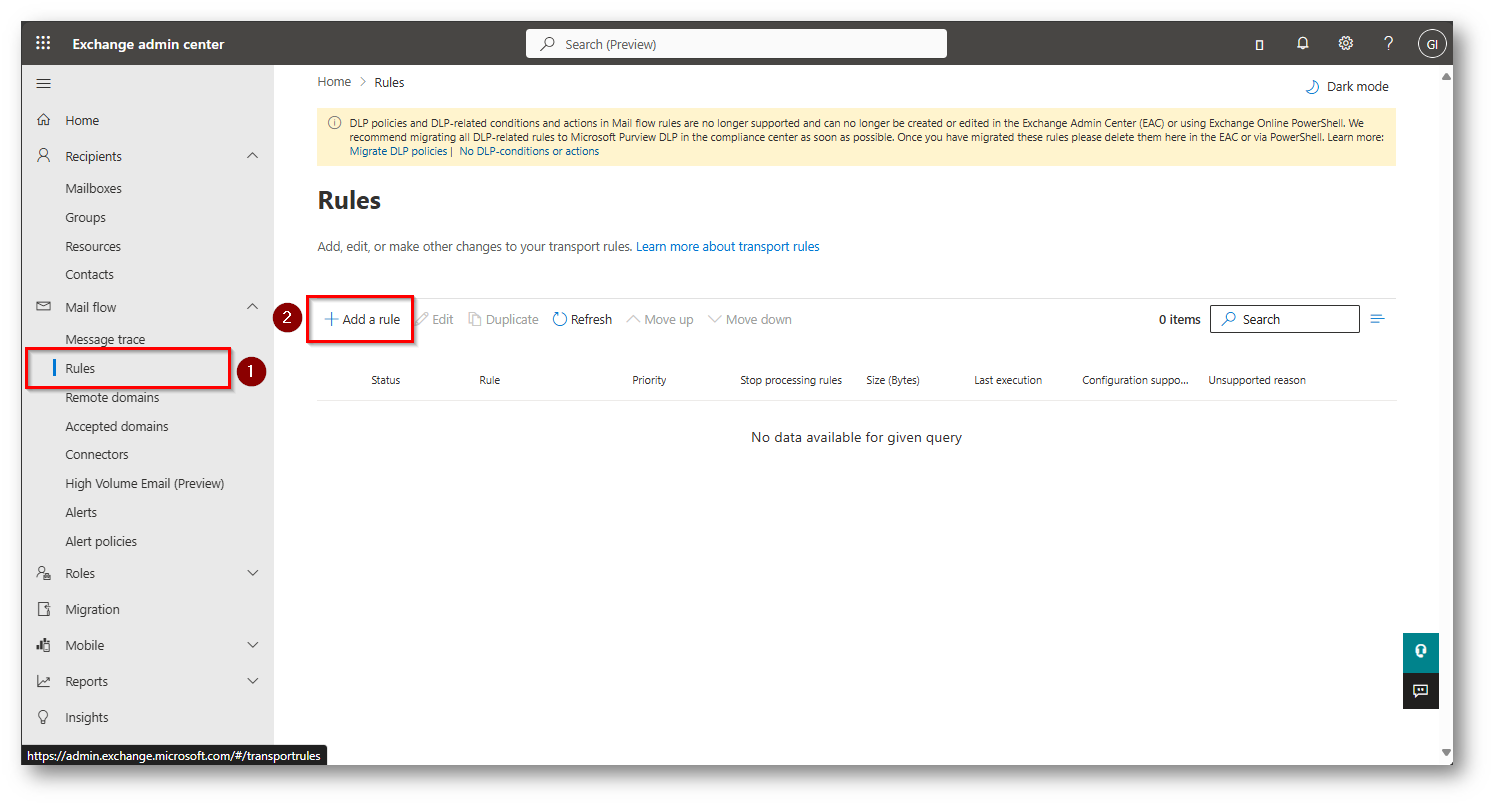Open the GI account avatar
Image resolution: width=1495 pixels, height=807 pixels.
tap(1431, 44)
